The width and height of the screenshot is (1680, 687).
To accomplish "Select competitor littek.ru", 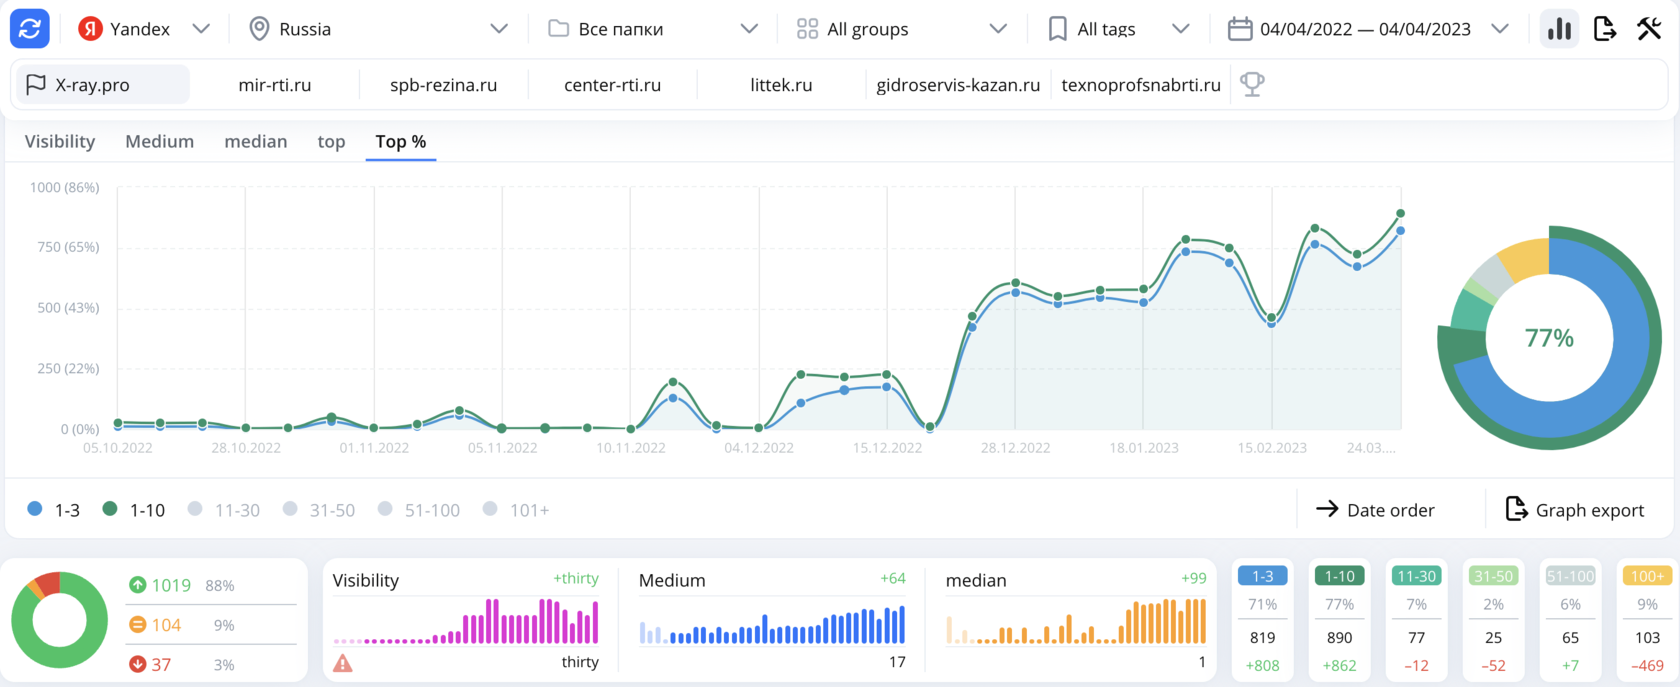I will click(781, 85).
